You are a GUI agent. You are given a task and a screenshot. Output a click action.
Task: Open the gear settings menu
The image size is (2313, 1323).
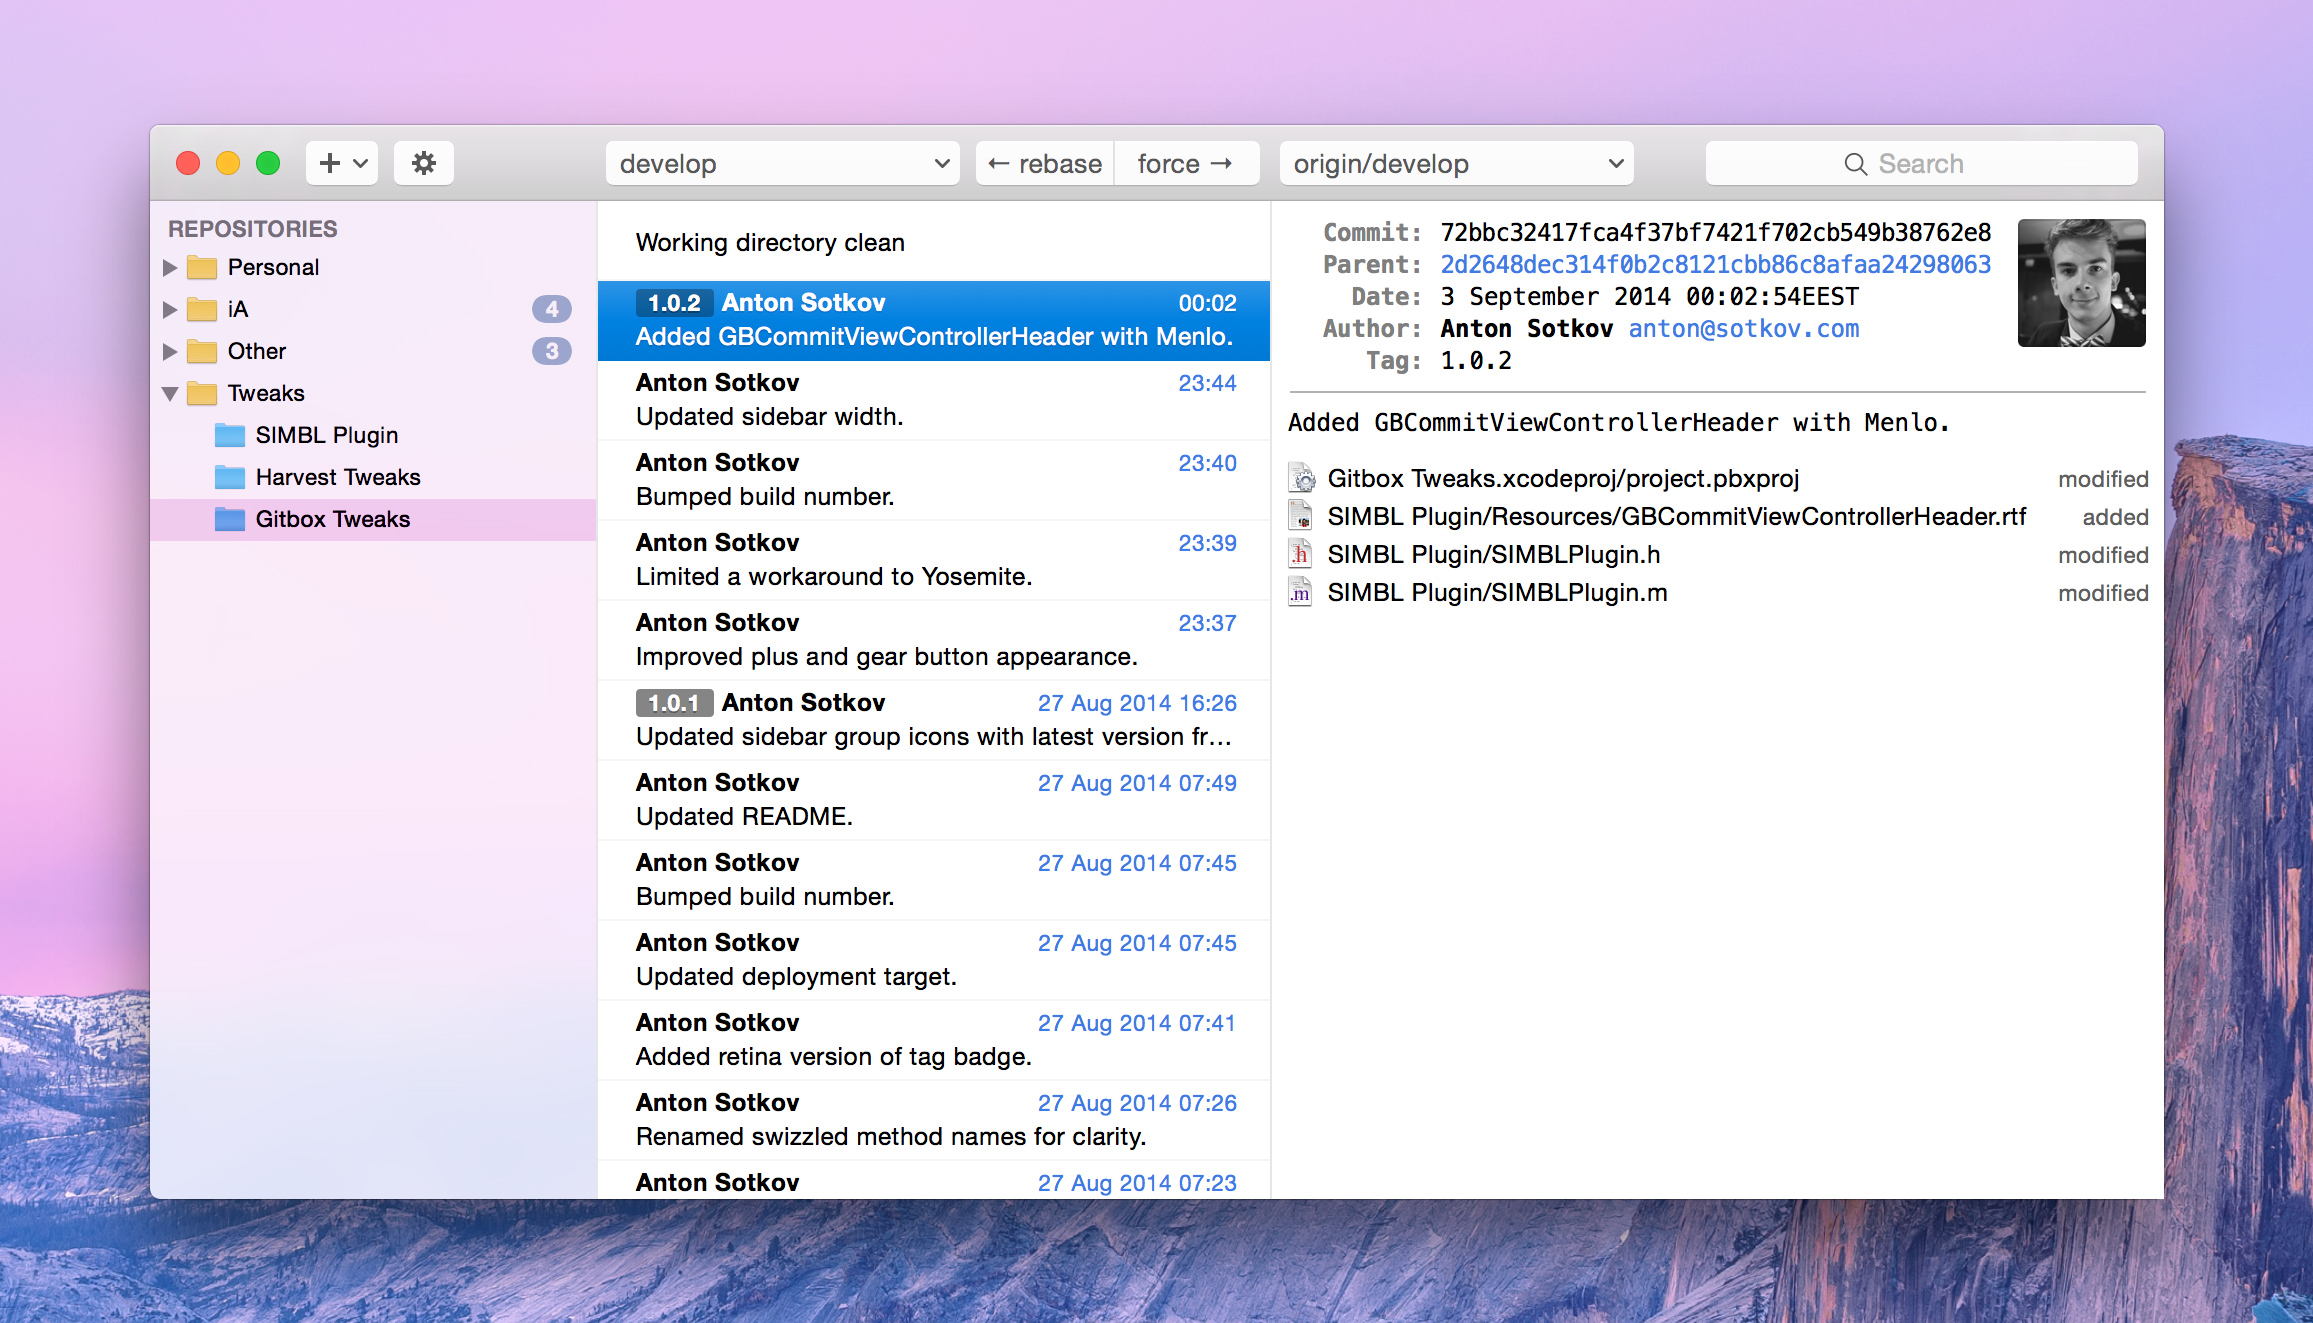pos(423,163)
